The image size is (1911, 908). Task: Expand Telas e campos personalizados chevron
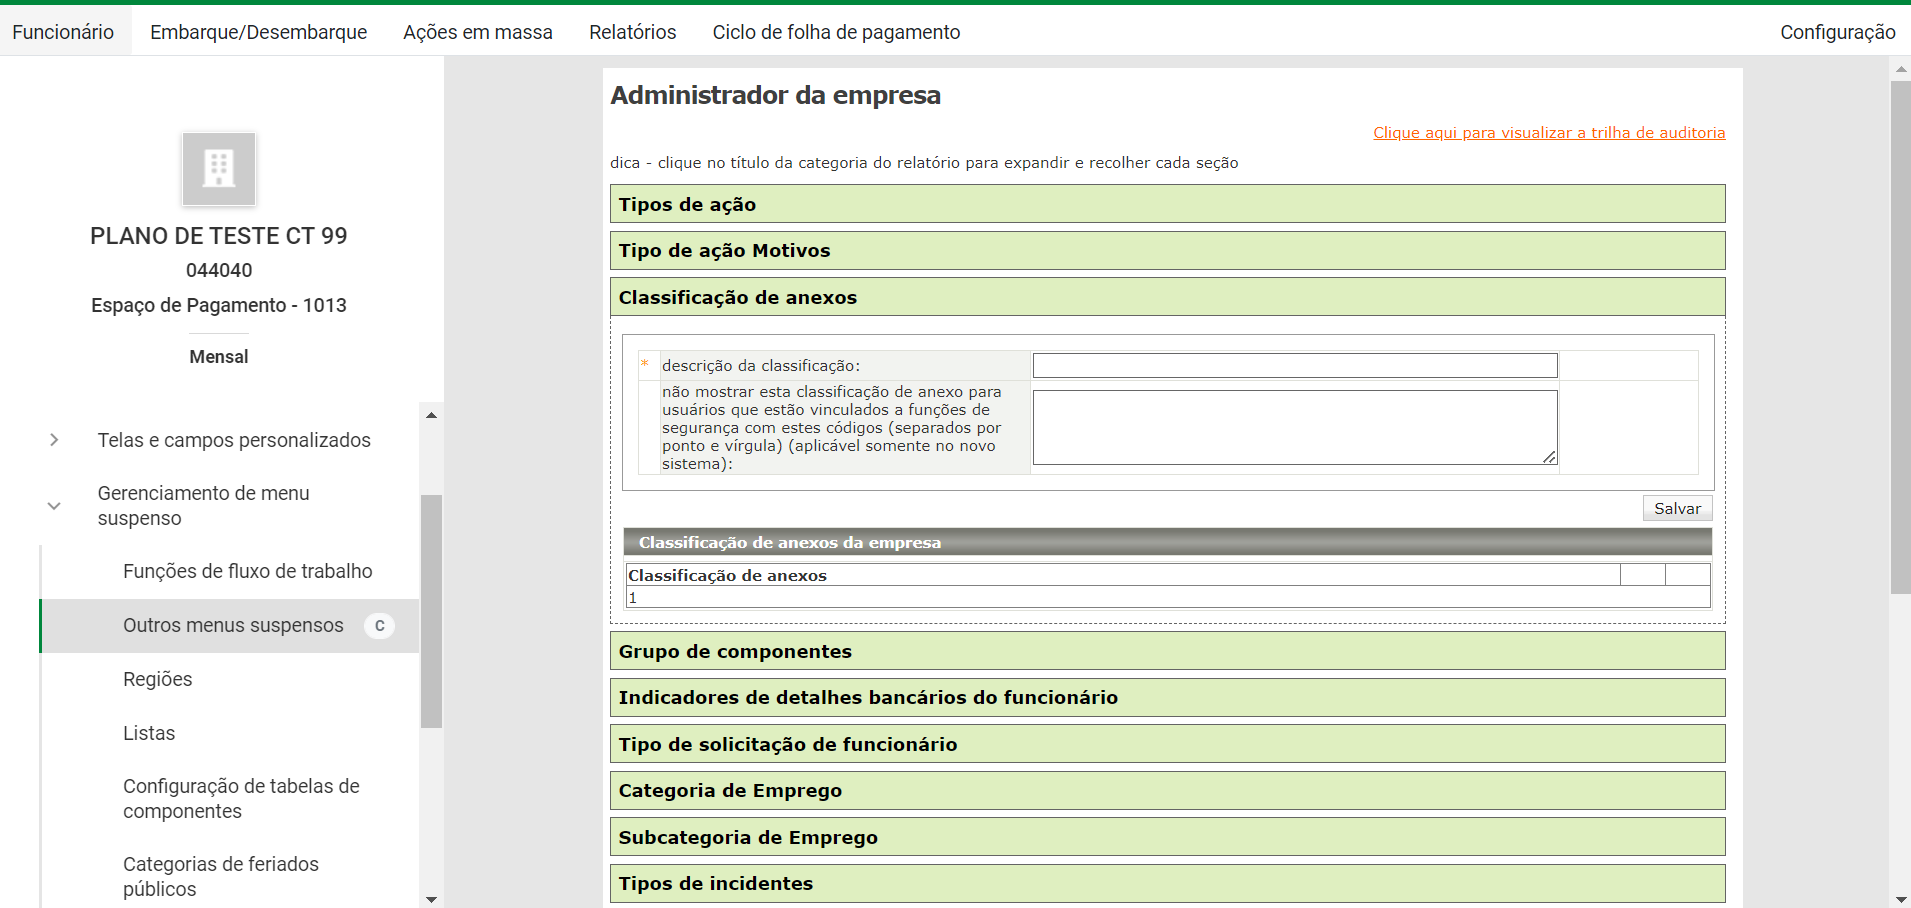click(x=54, y=440)
